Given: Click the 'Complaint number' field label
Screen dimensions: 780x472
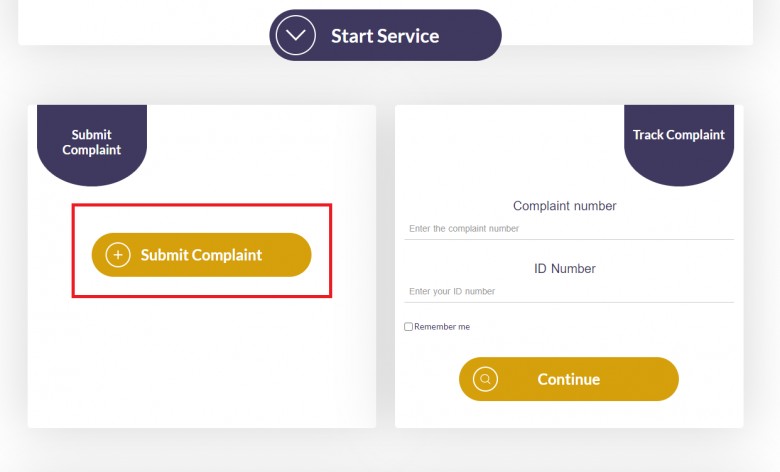Looking at the screenshot, I should (x=565, y=206).
